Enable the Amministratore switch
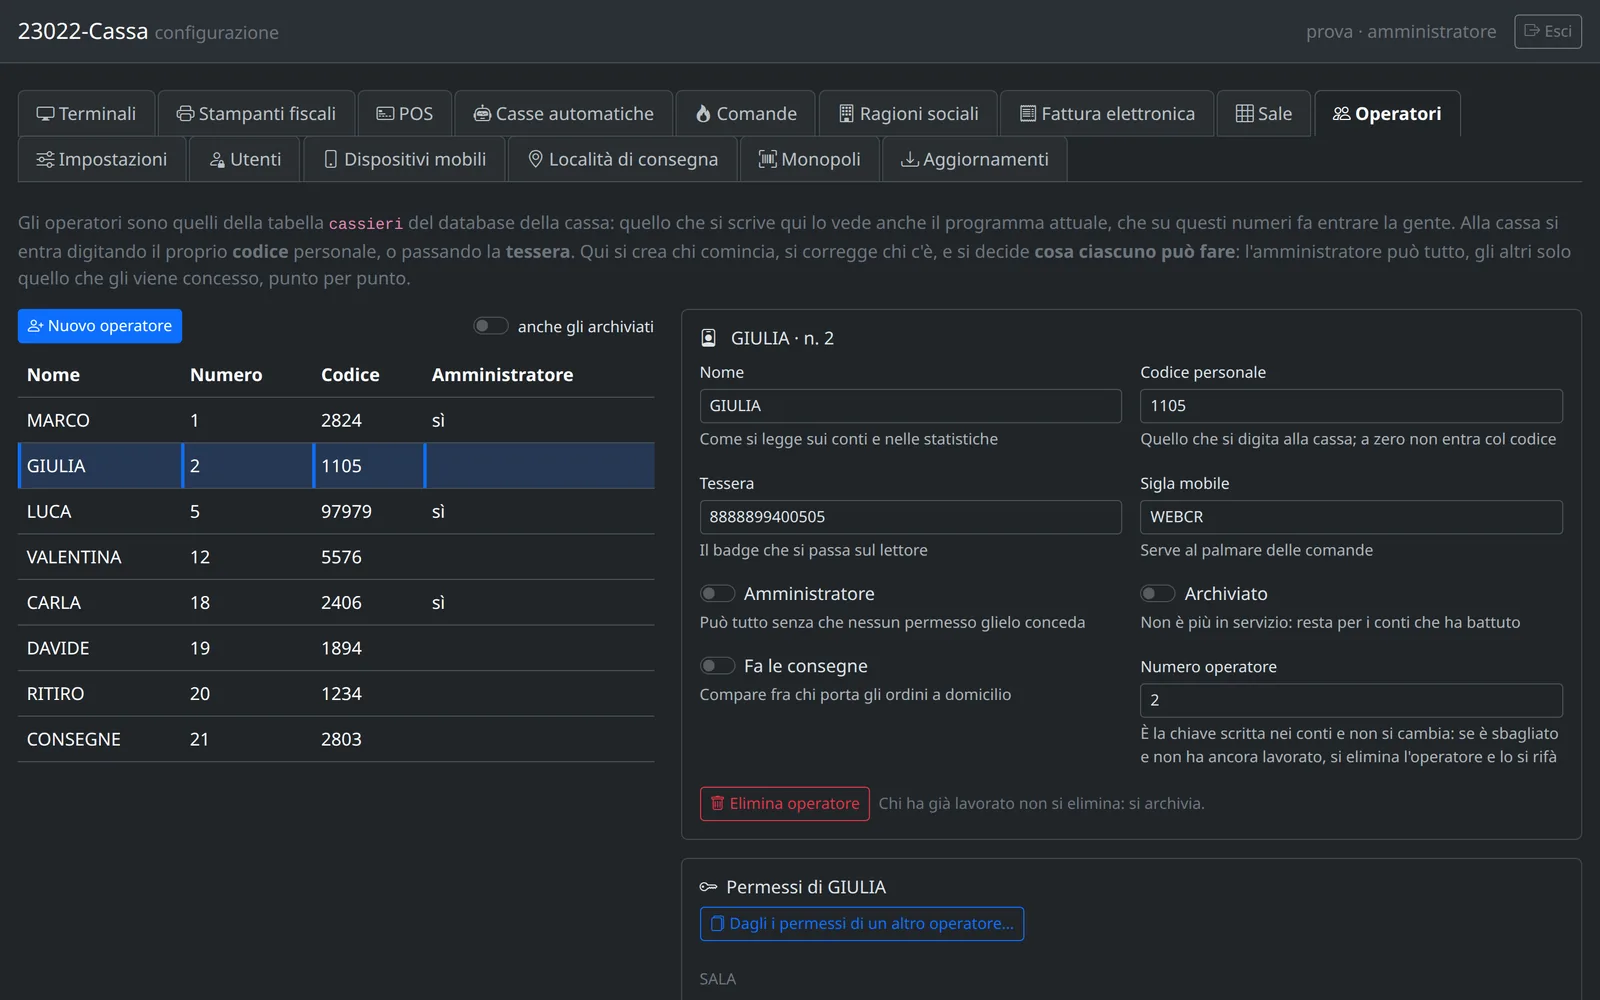This screenshot has width=1600, height=1000. (x=717, y=593)
